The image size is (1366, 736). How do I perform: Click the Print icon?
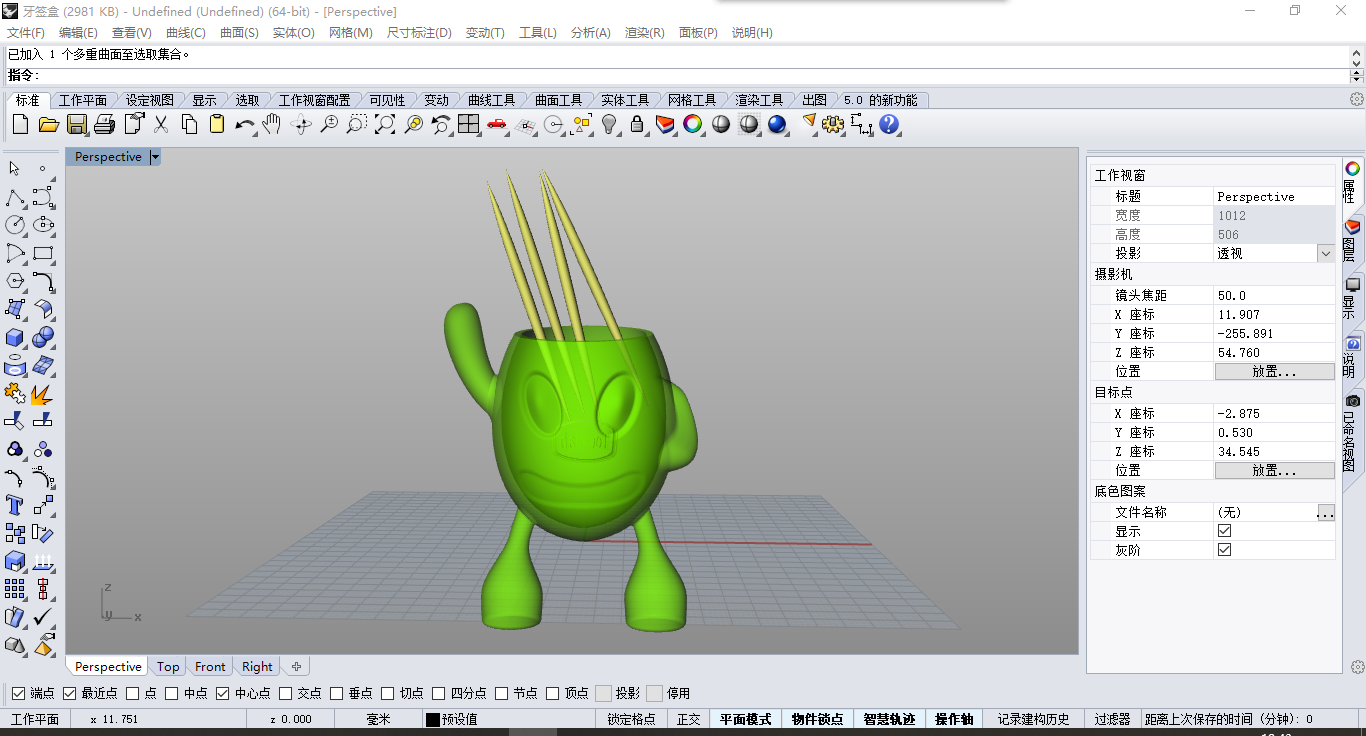pyautogui.click(x=104, y=124)
